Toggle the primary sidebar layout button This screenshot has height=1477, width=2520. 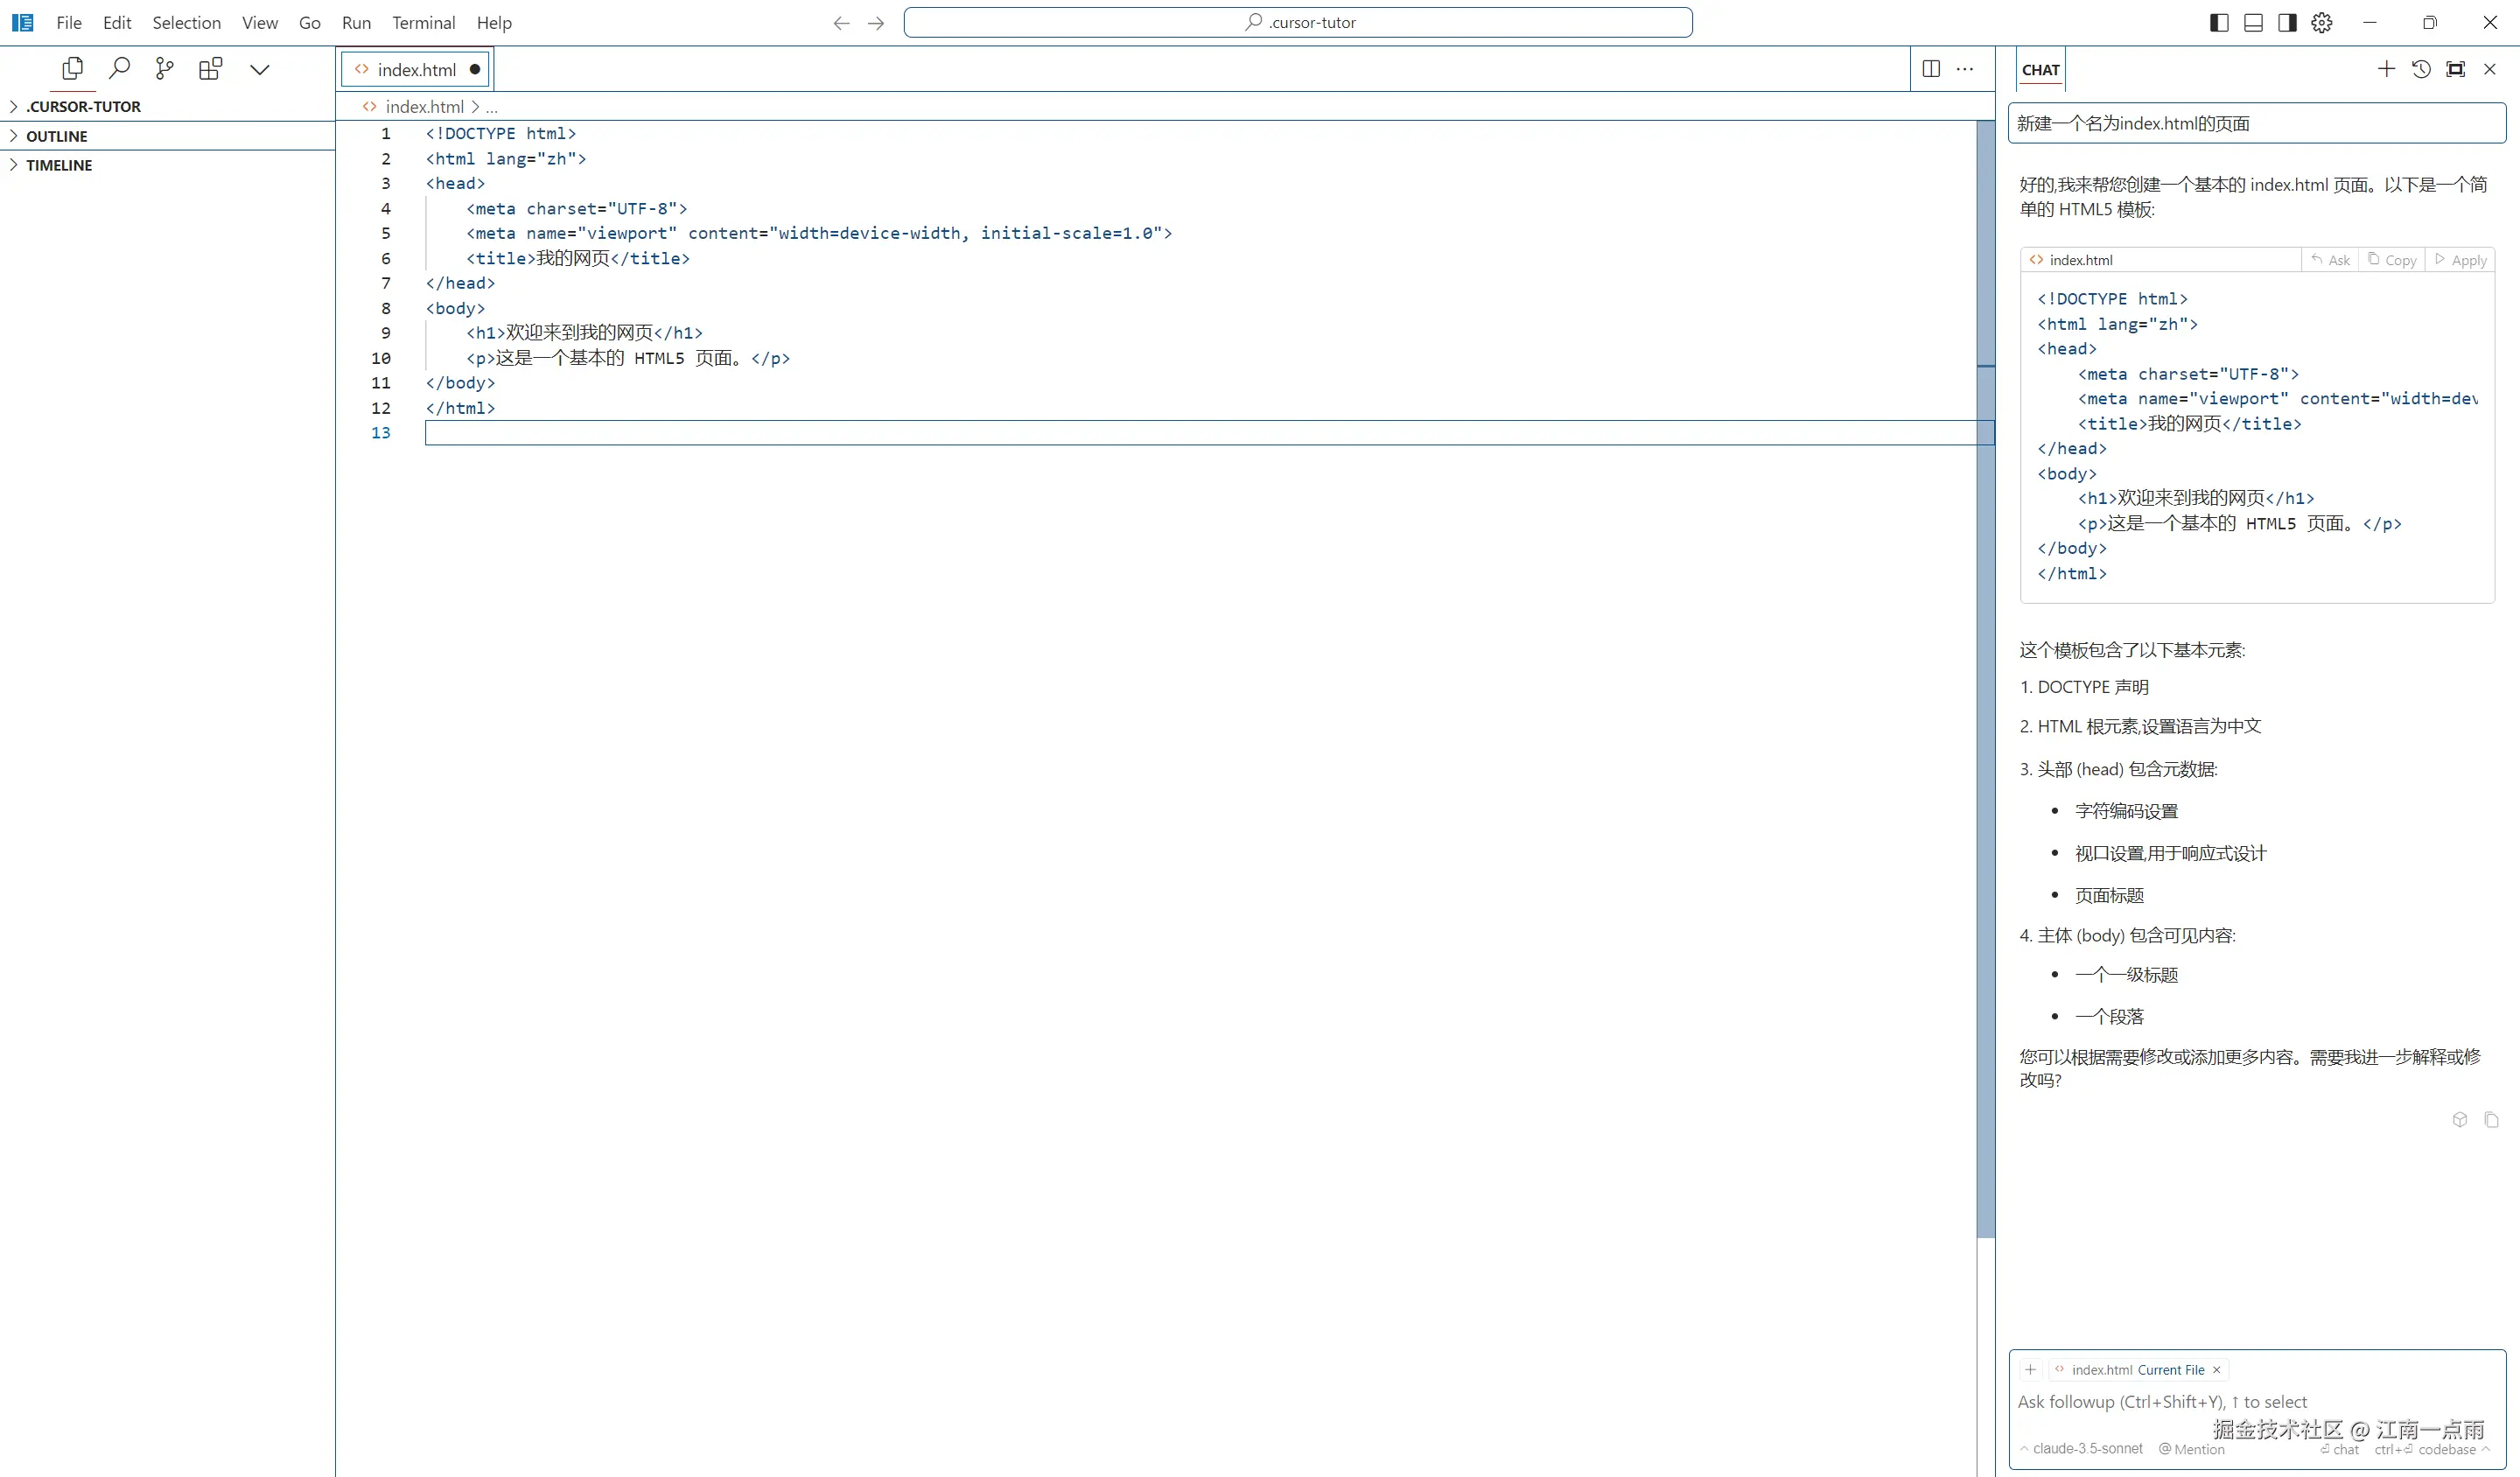[x=2219, y=22]
